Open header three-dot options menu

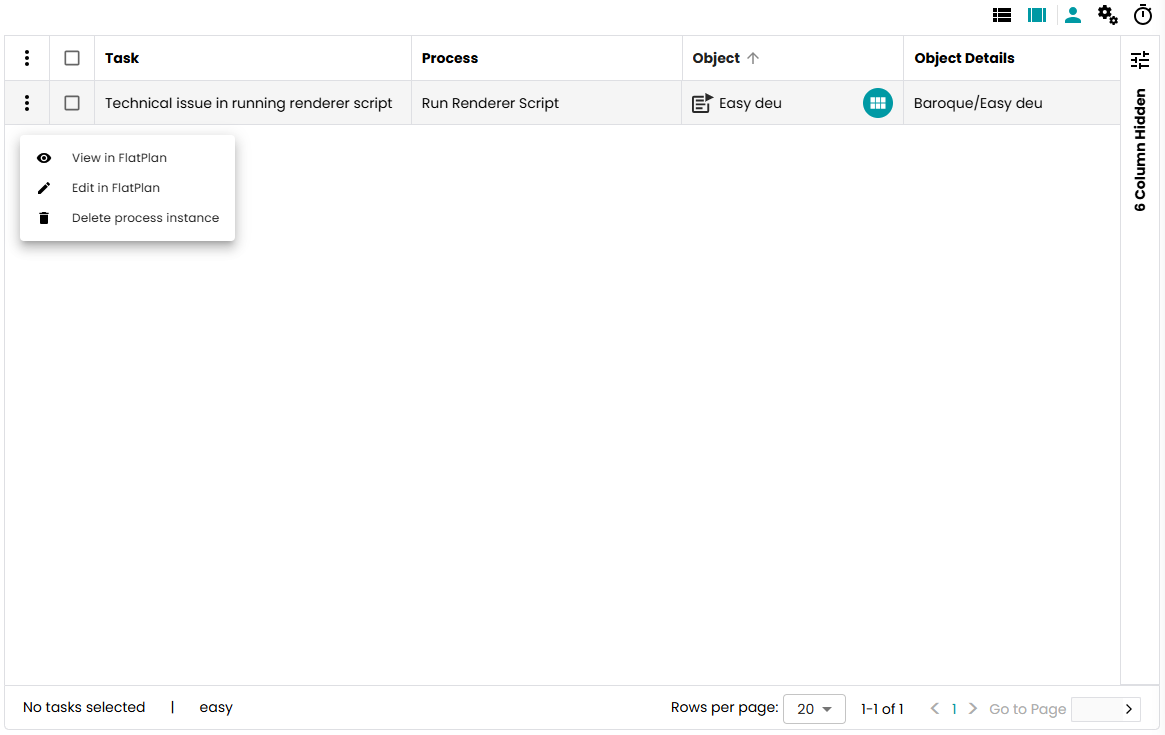click(x=27, y=58)
